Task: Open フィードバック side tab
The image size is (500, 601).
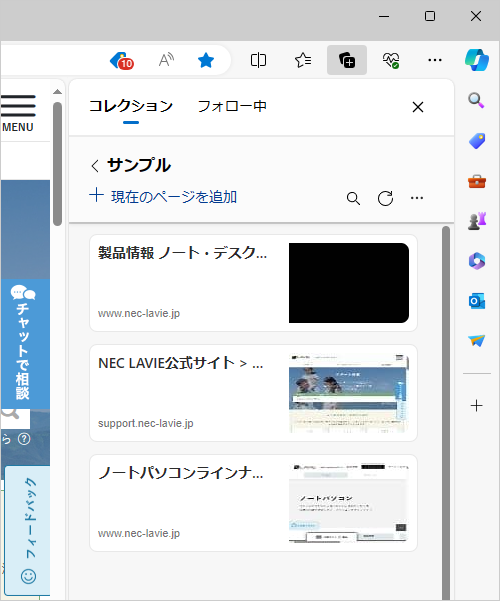Action: 28,531
